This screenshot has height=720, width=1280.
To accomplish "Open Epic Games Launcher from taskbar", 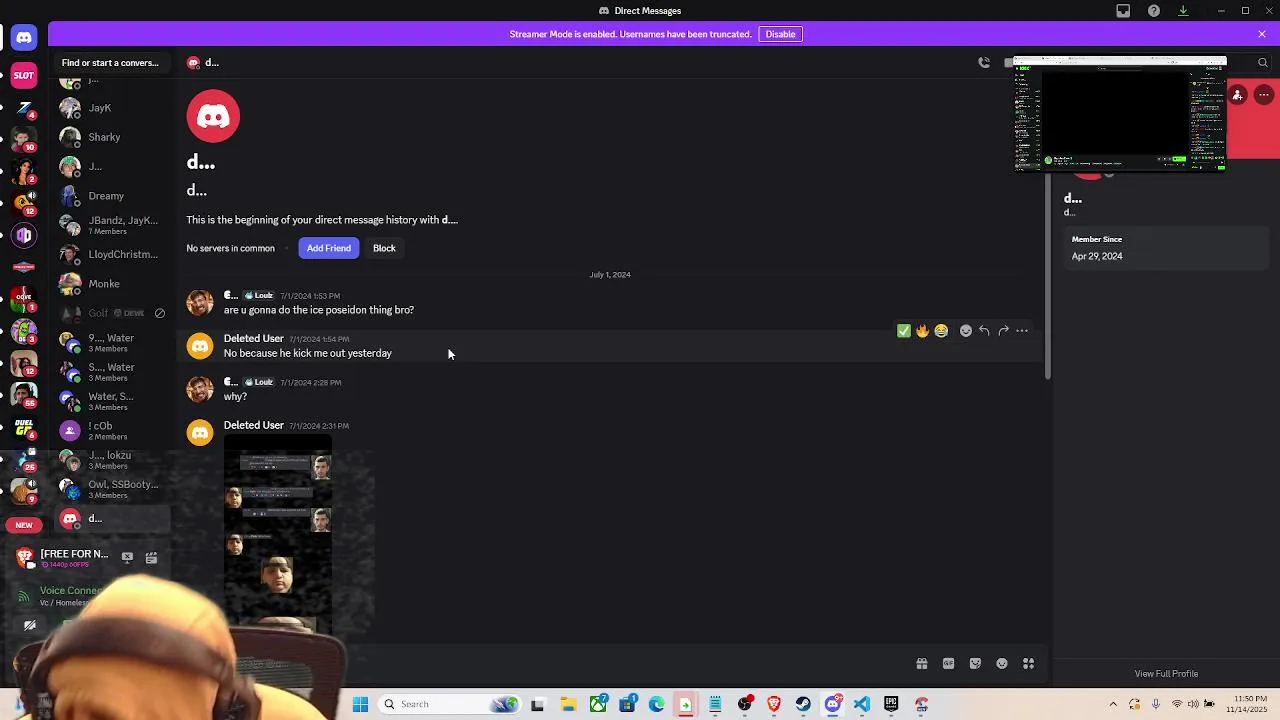I will pyautogui.click(x=891, y=704).
